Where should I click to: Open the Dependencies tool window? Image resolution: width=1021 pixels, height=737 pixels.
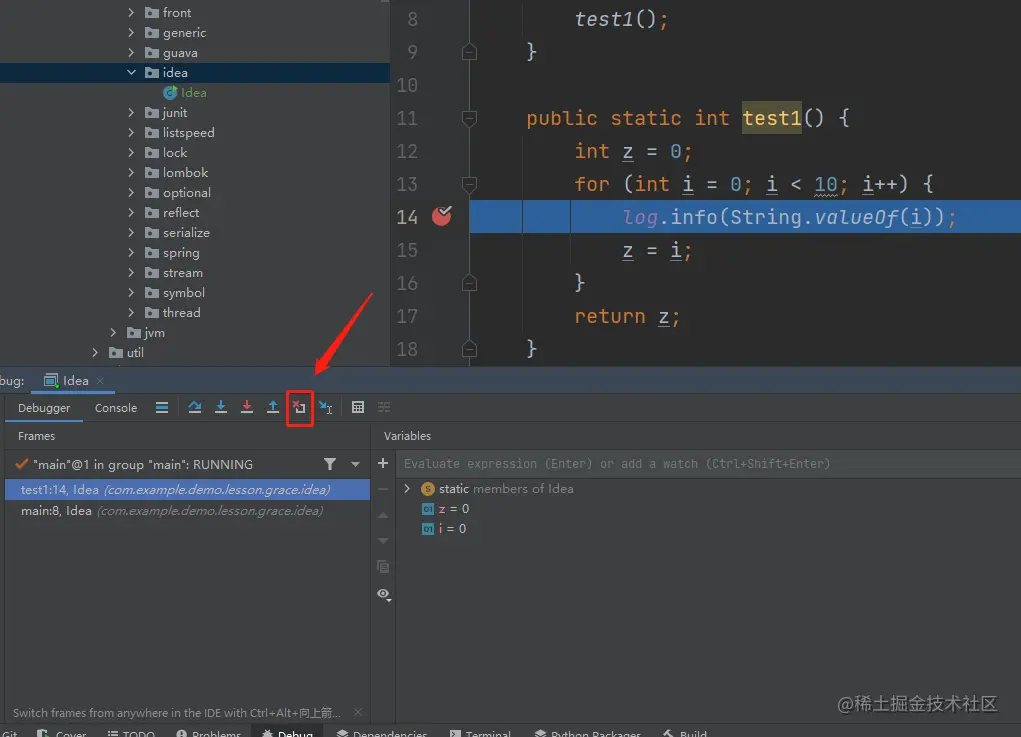(x=382, y=733)
